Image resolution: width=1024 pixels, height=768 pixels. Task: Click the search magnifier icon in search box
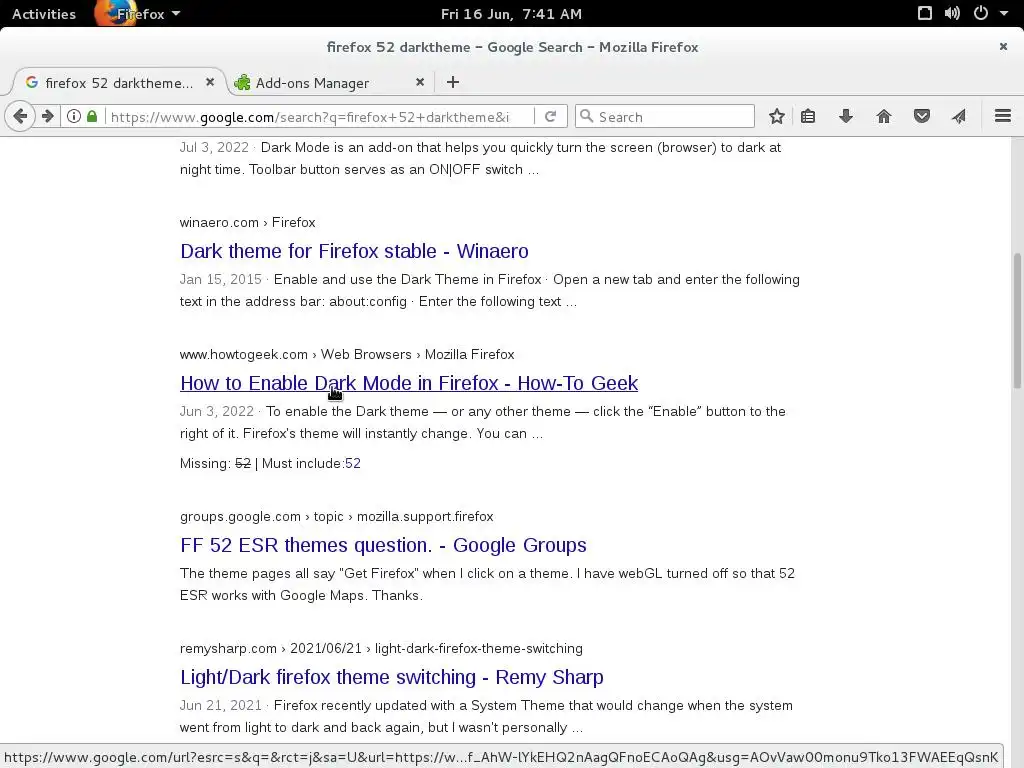click(x=586, y=116)
